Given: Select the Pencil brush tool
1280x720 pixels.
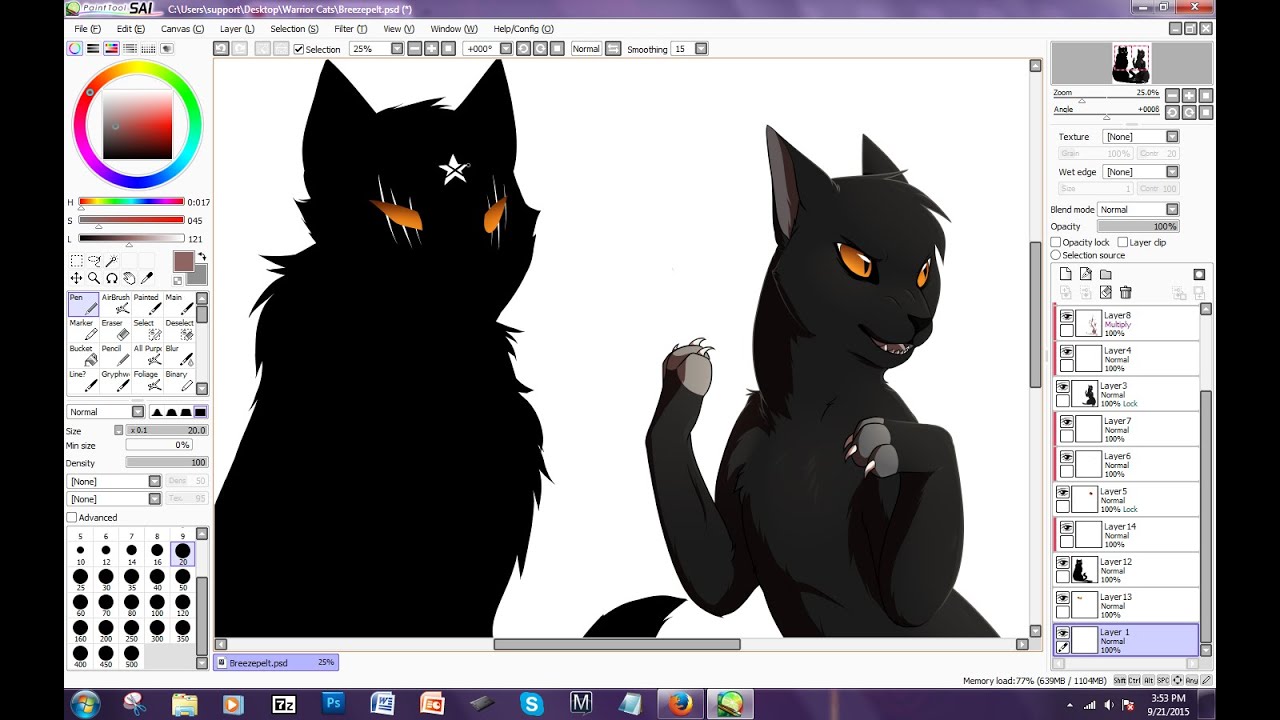Looking at the screenshot, I should pyautogui.click(x=115, y=355).
